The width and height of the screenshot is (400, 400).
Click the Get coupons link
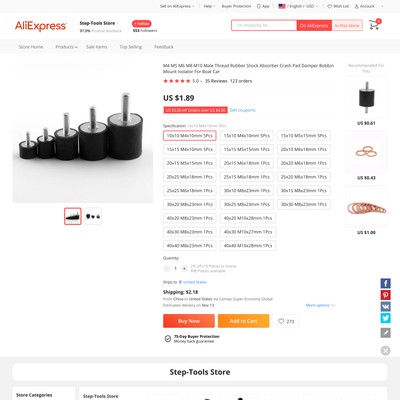tap(242, 110)
